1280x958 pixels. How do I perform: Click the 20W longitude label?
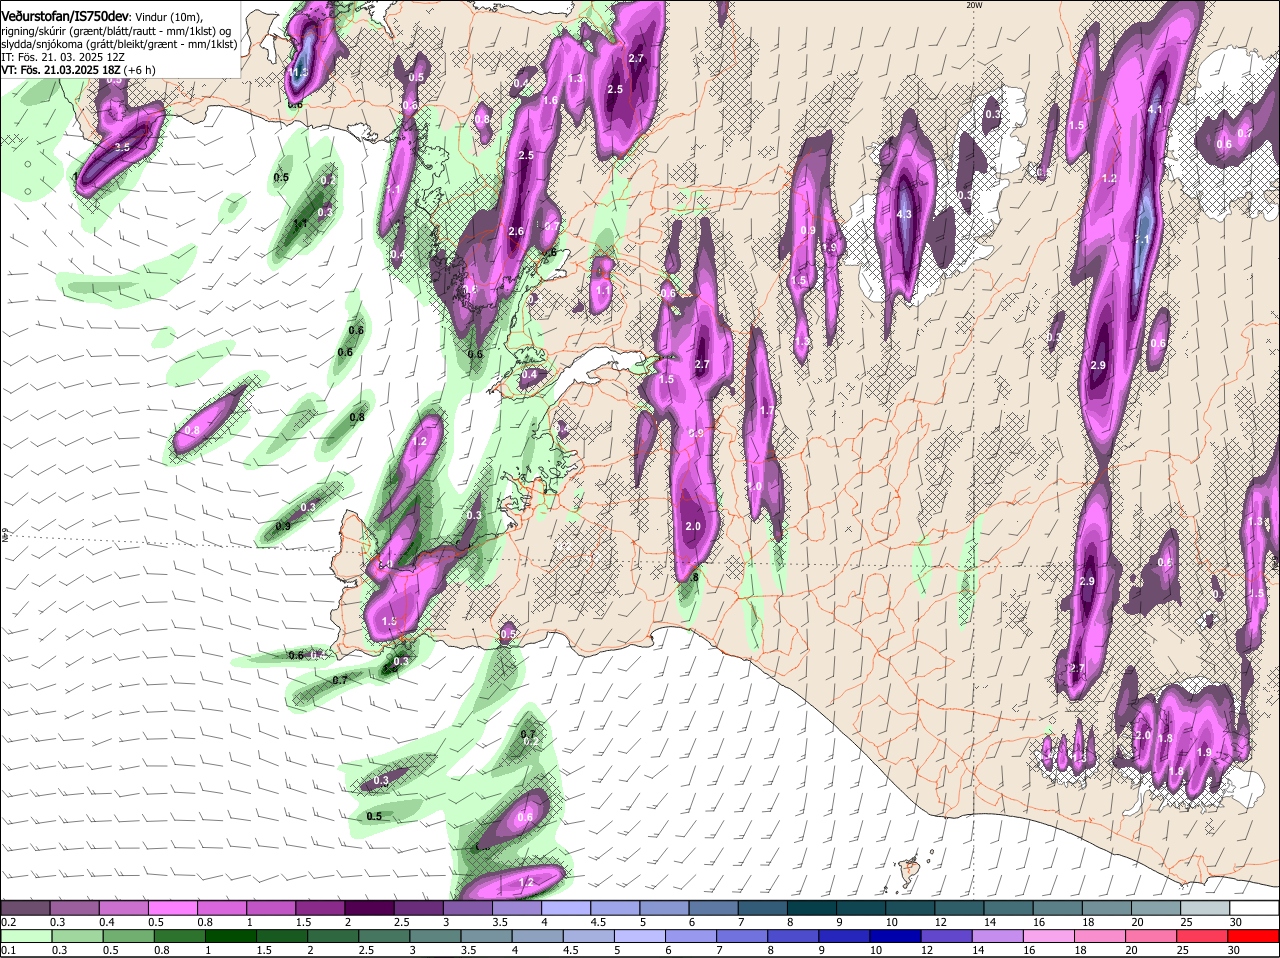coord(975,5)
